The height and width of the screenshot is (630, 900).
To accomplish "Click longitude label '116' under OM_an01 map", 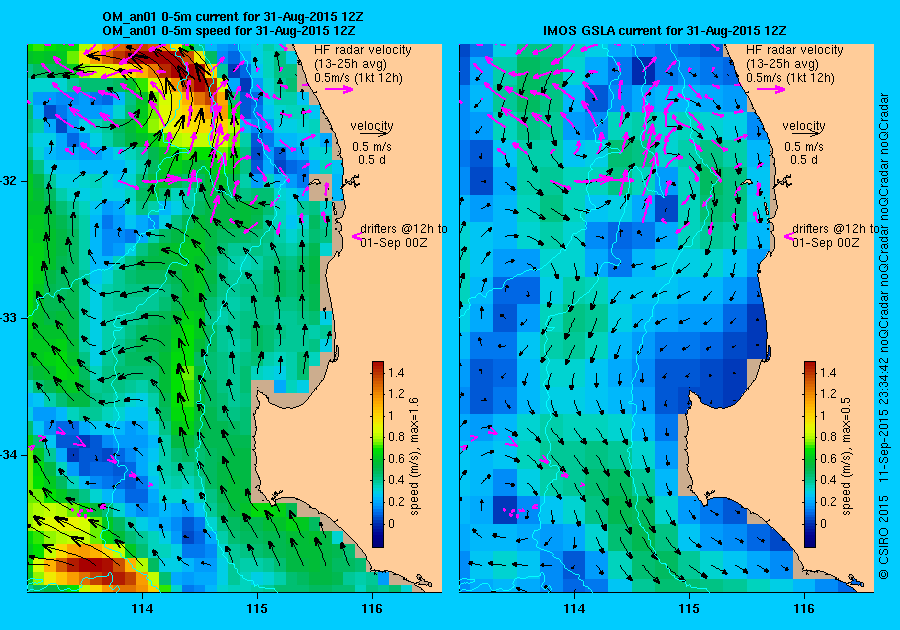I will (372, 609).
